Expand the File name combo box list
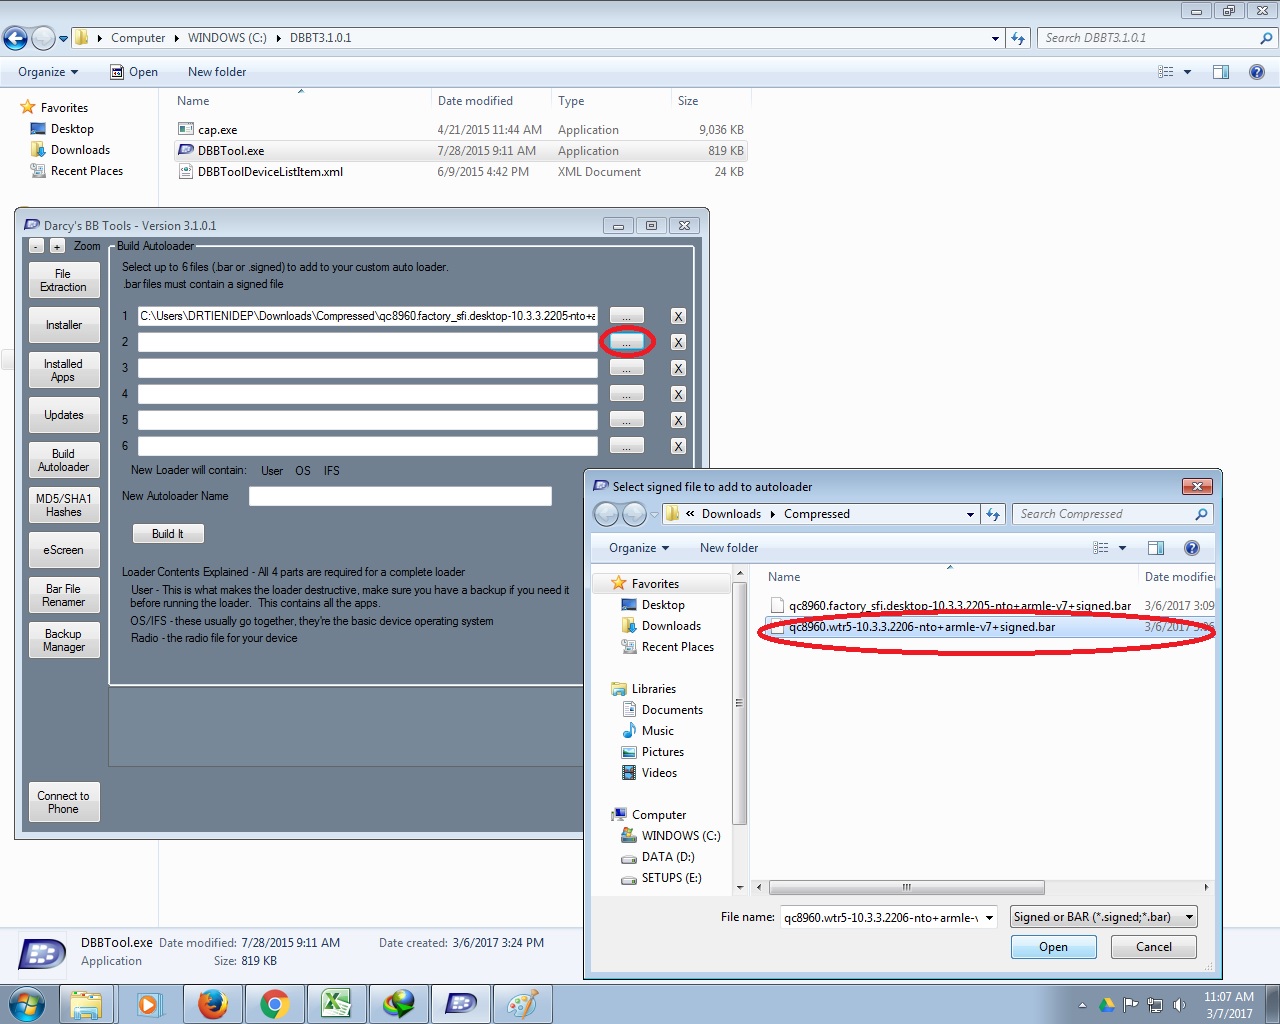This screenshot has height=1024, width=1280. click(x=989, y=917)
